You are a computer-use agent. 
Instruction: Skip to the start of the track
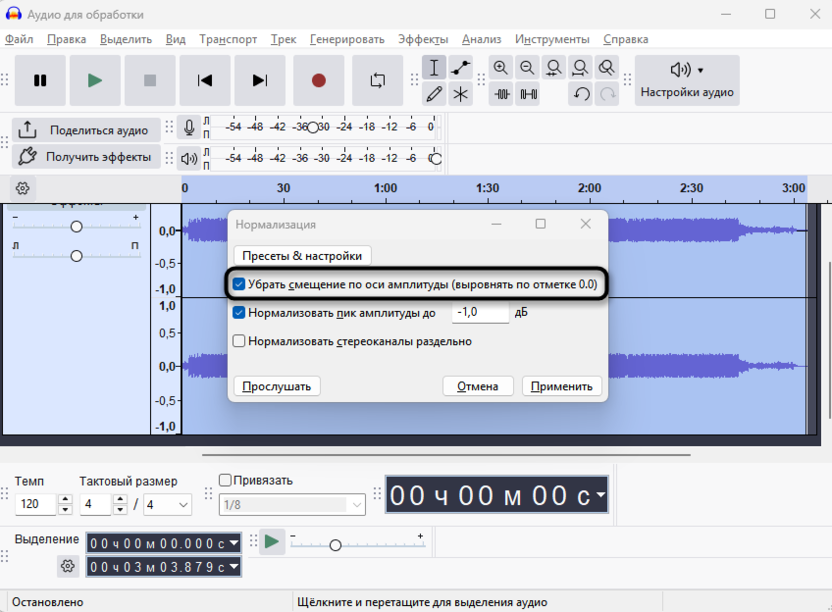(204, 81)
